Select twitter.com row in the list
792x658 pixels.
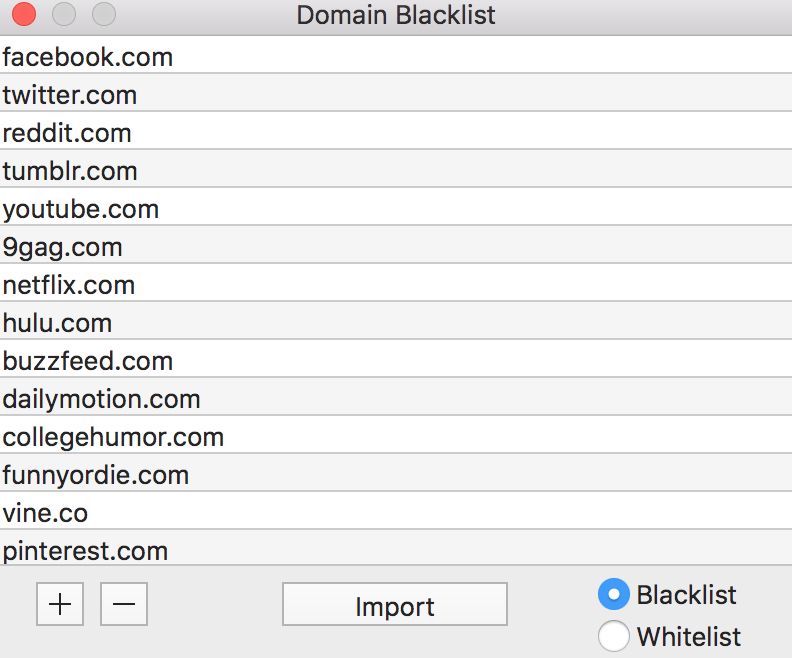click(70, 95)
